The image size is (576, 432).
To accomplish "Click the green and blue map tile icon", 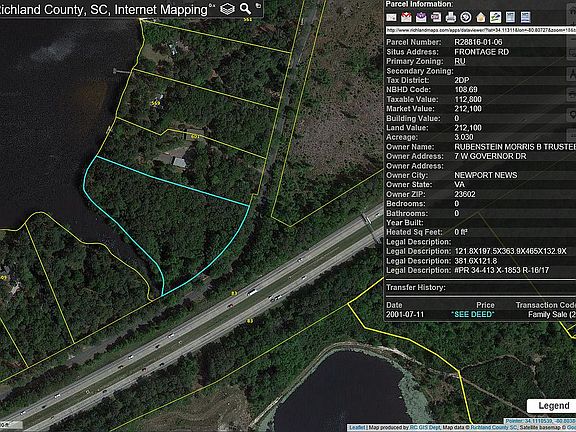I will coord(496,17).
